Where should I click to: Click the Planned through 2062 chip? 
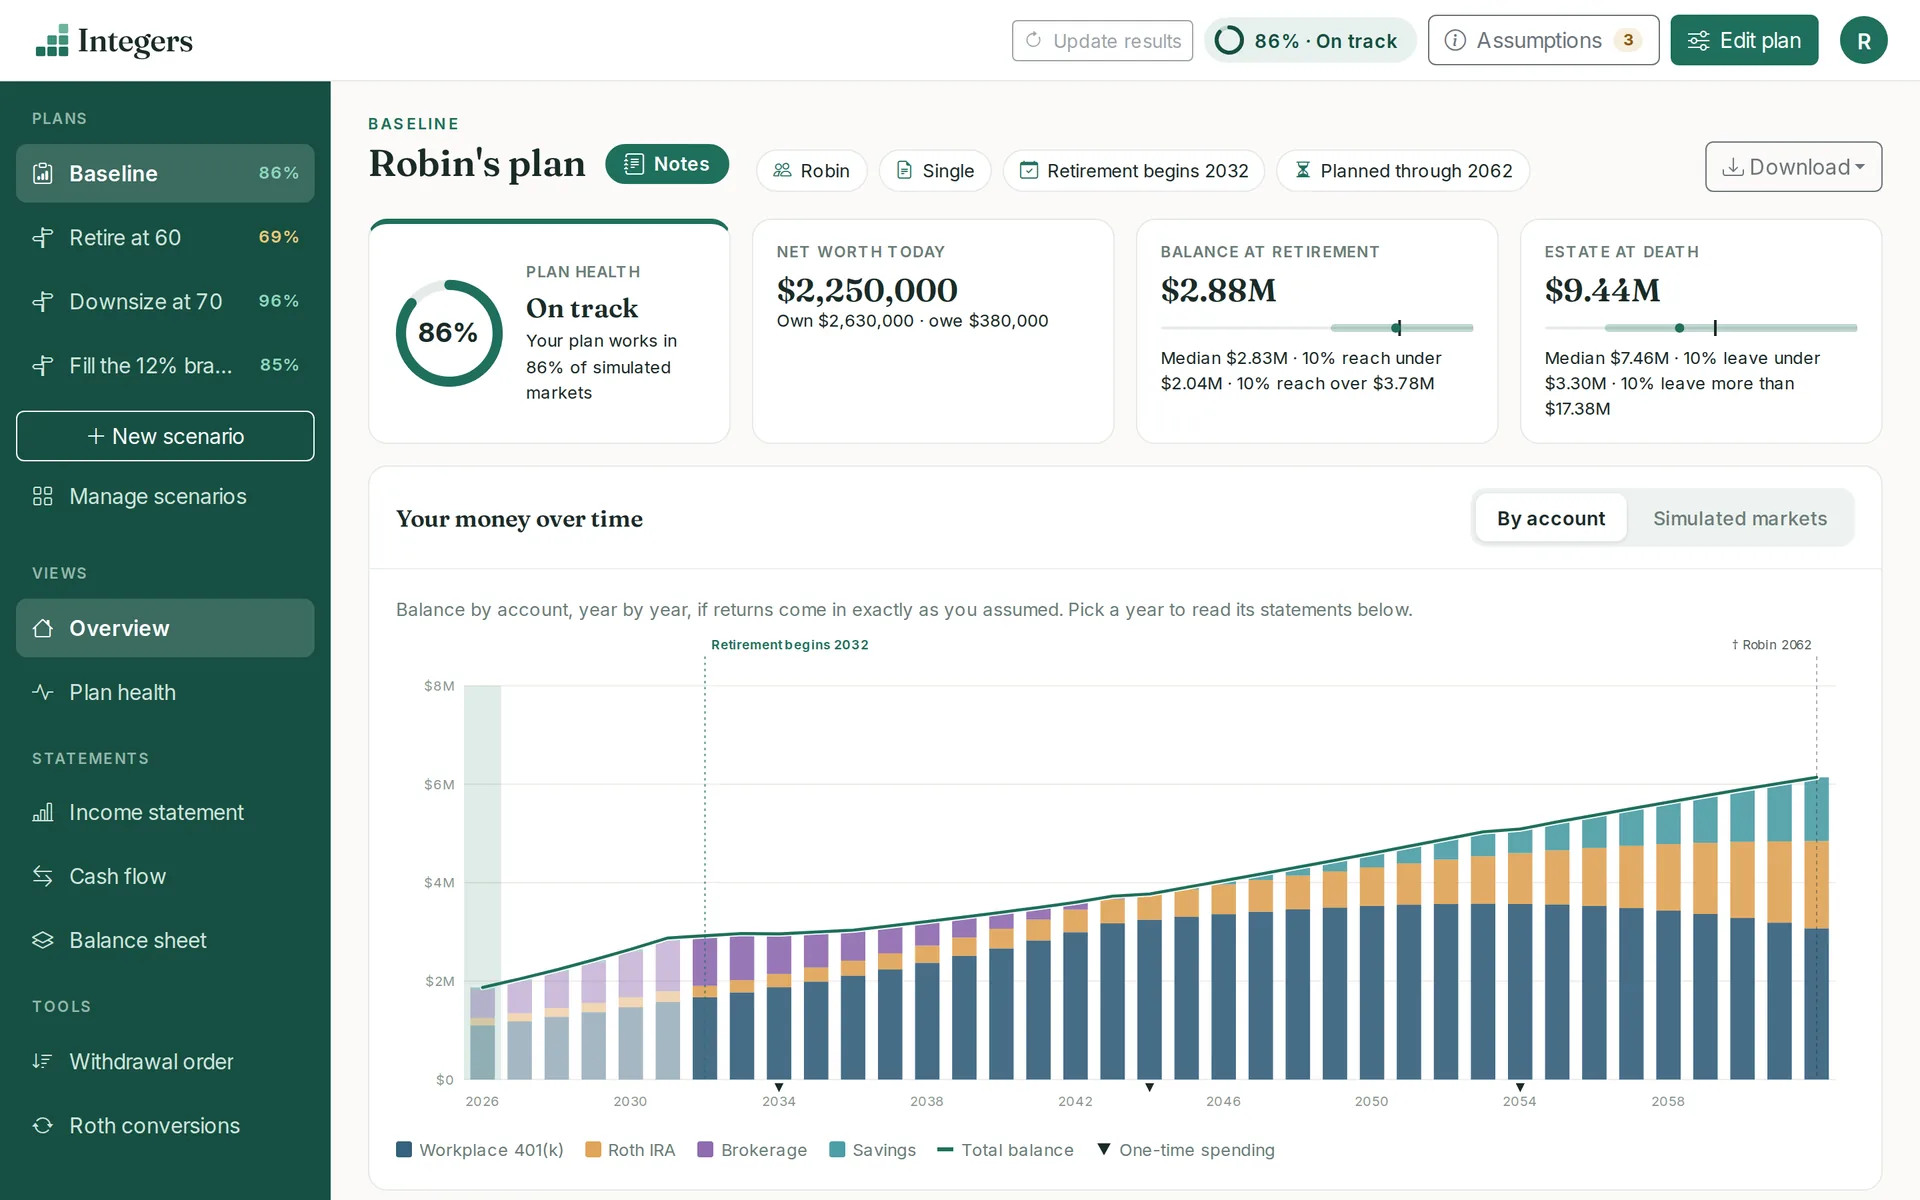pyautogui.click(x=1403, y=171)
